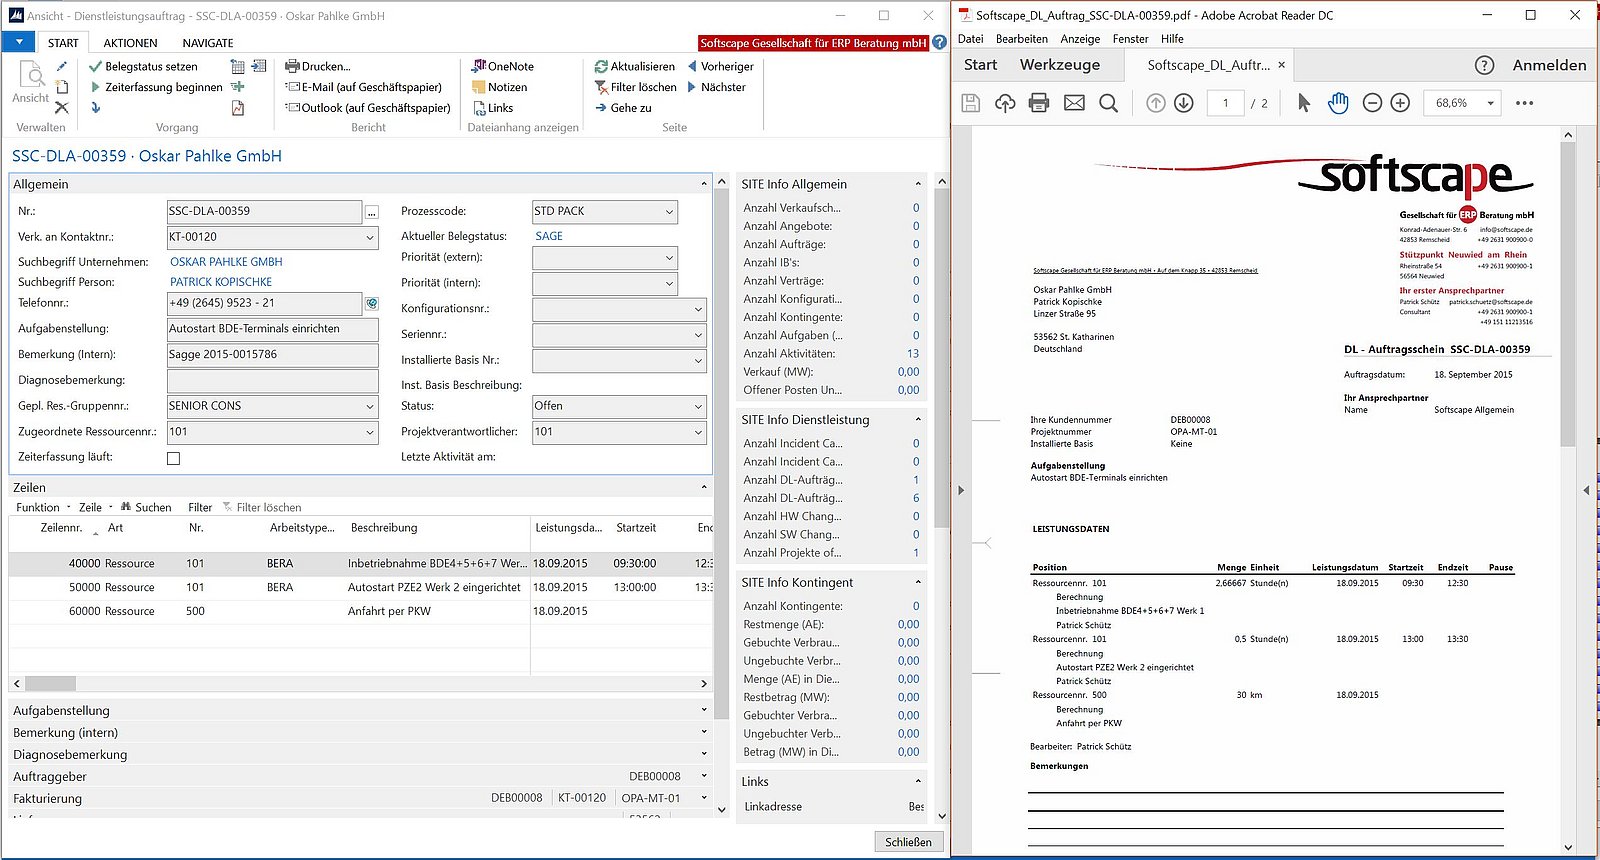The image size is (1600, 860).
Task: Click the Diagnosebemerkung input field
Action: (x=273, y=381)
